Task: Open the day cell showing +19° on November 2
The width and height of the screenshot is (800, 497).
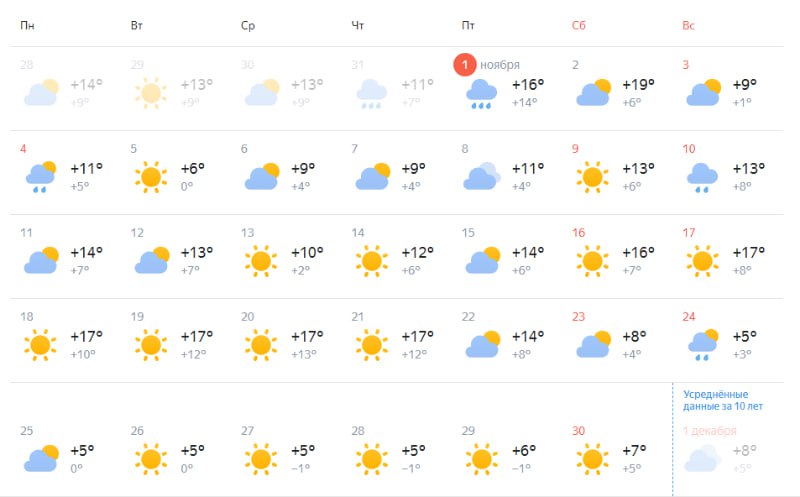Action: [x=617, y=89]
